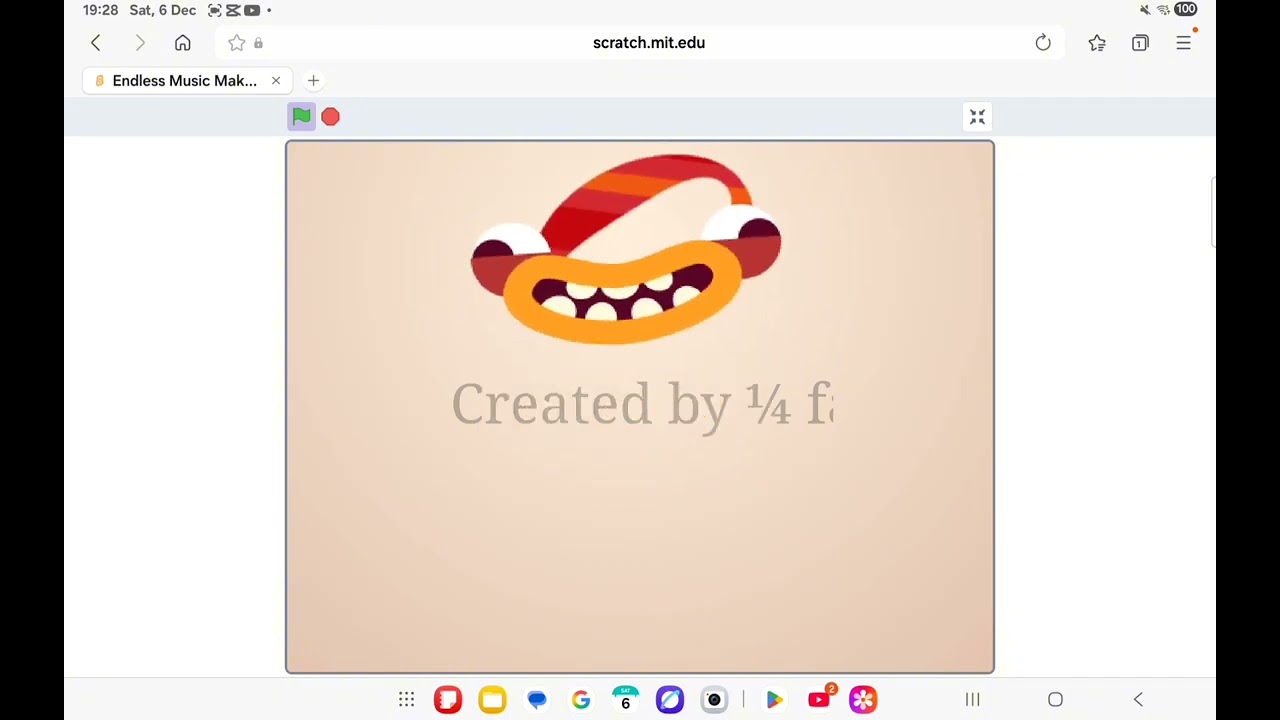The height and width of the screenshot is (720, 1280).
Task: Launch the Google app
Action: [581, 700]
